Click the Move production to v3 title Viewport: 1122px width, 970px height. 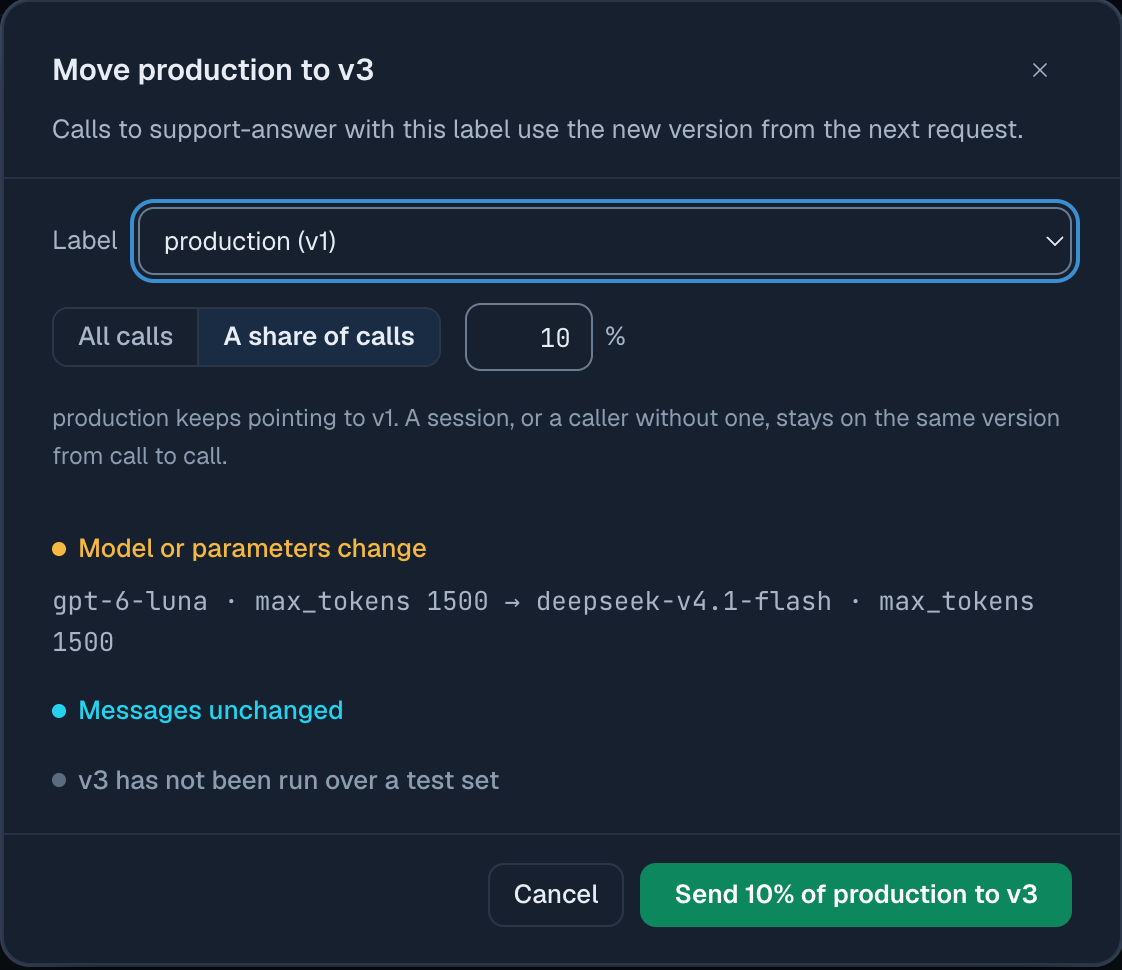213,70
